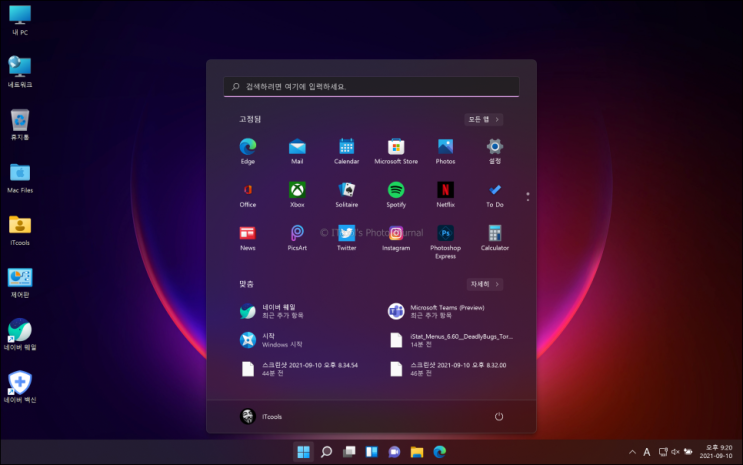The image size is (743, 465).
Task: Open Edge from the taskbar
Action: (439, 452)
